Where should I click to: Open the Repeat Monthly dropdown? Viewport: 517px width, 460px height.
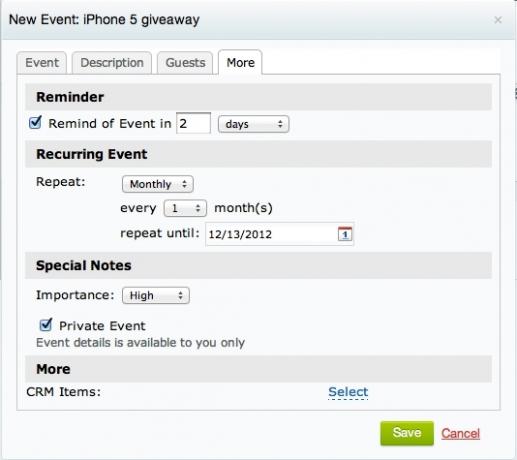pos(158,184)
